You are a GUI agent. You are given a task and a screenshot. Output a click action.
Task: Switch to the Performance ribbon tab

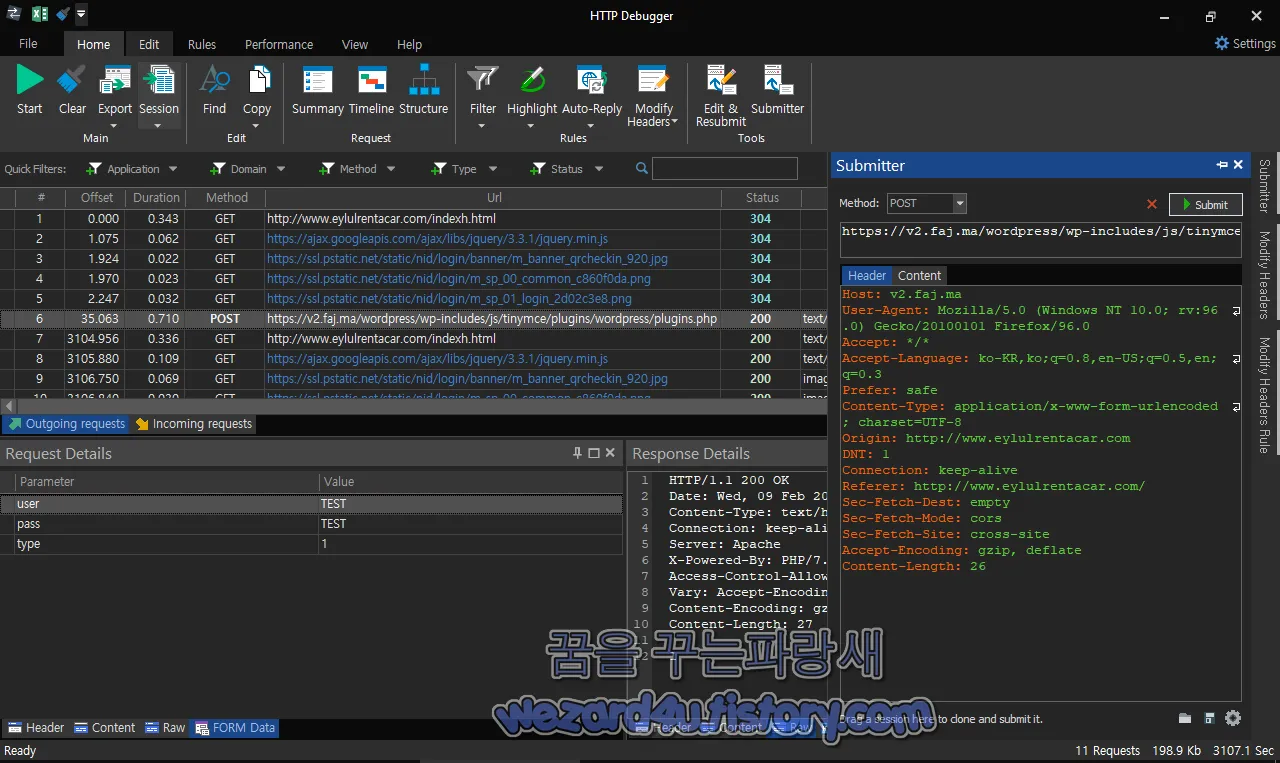279,44
